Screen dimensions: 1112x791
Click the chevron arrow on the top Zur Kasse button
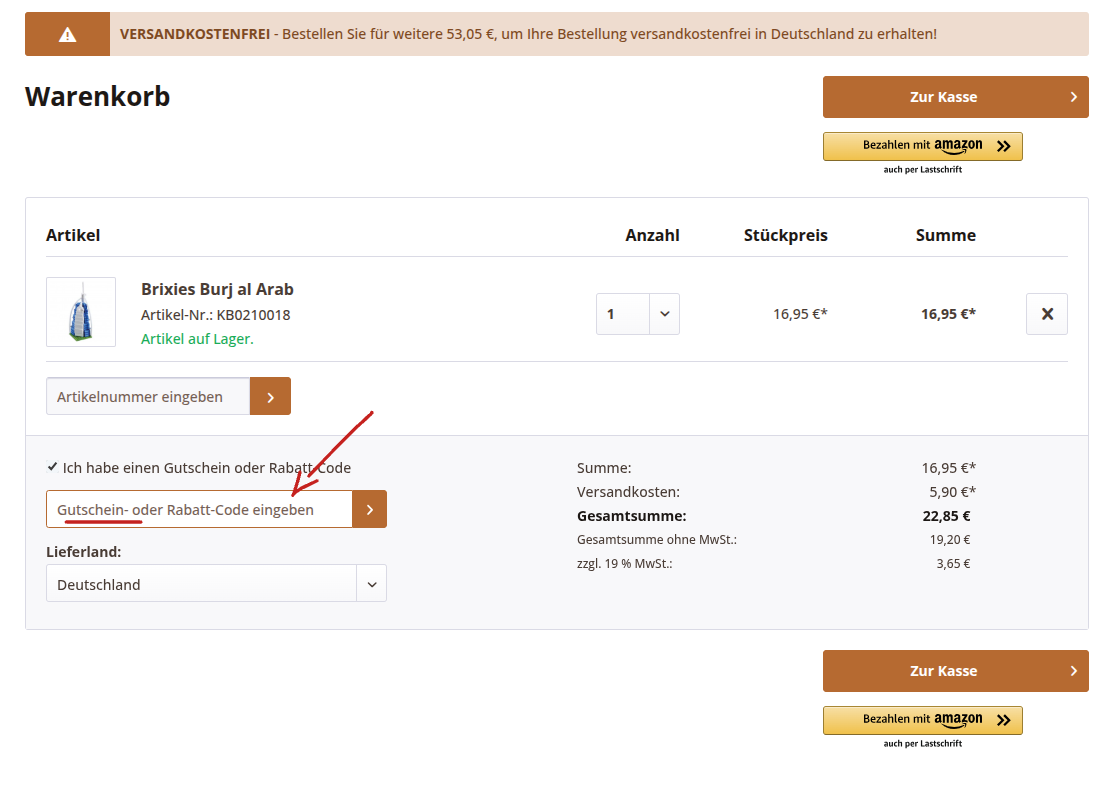click(1073, 97)
